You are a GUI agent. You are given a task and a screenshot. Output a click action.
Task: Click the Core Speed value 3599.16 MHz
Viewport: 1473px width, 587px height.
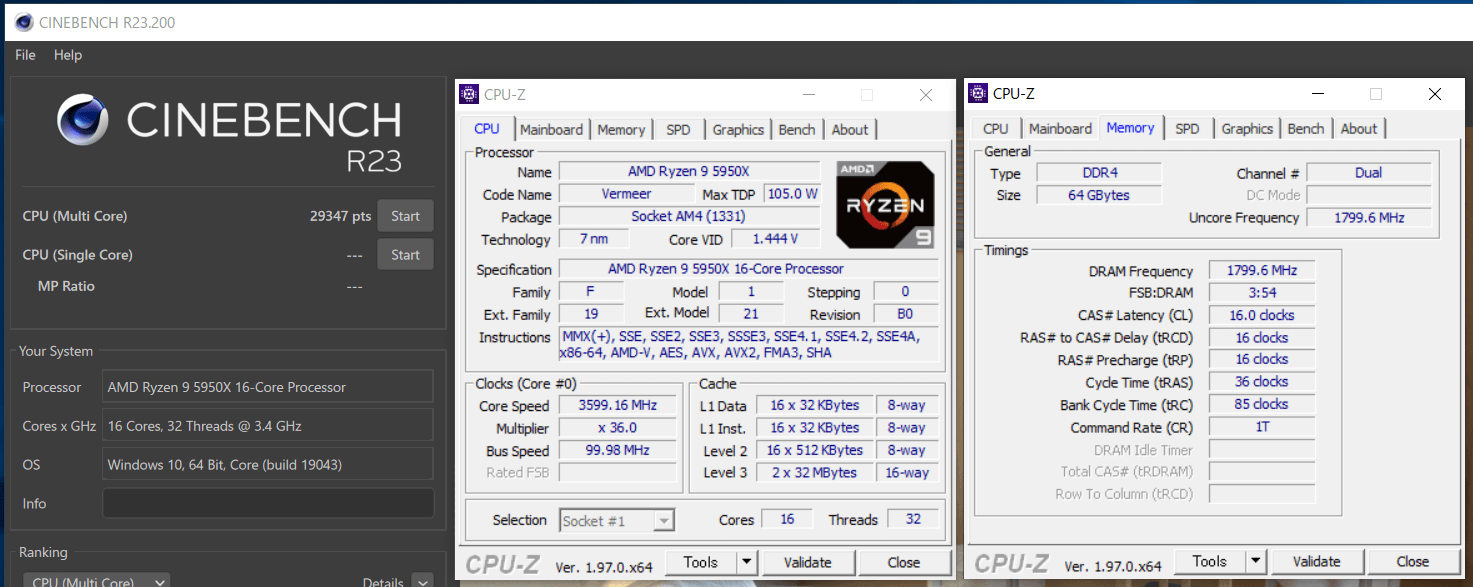click(617, 406)
